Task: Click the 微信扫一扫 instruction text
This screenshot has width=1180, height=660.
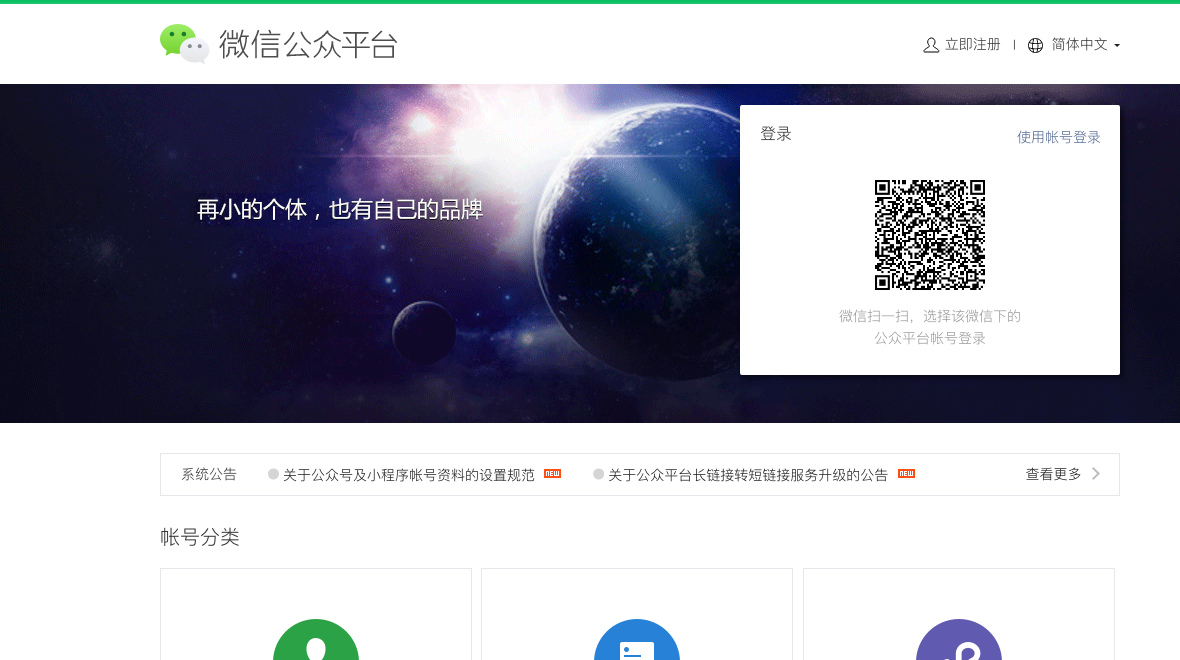Action: click(929, 327)
